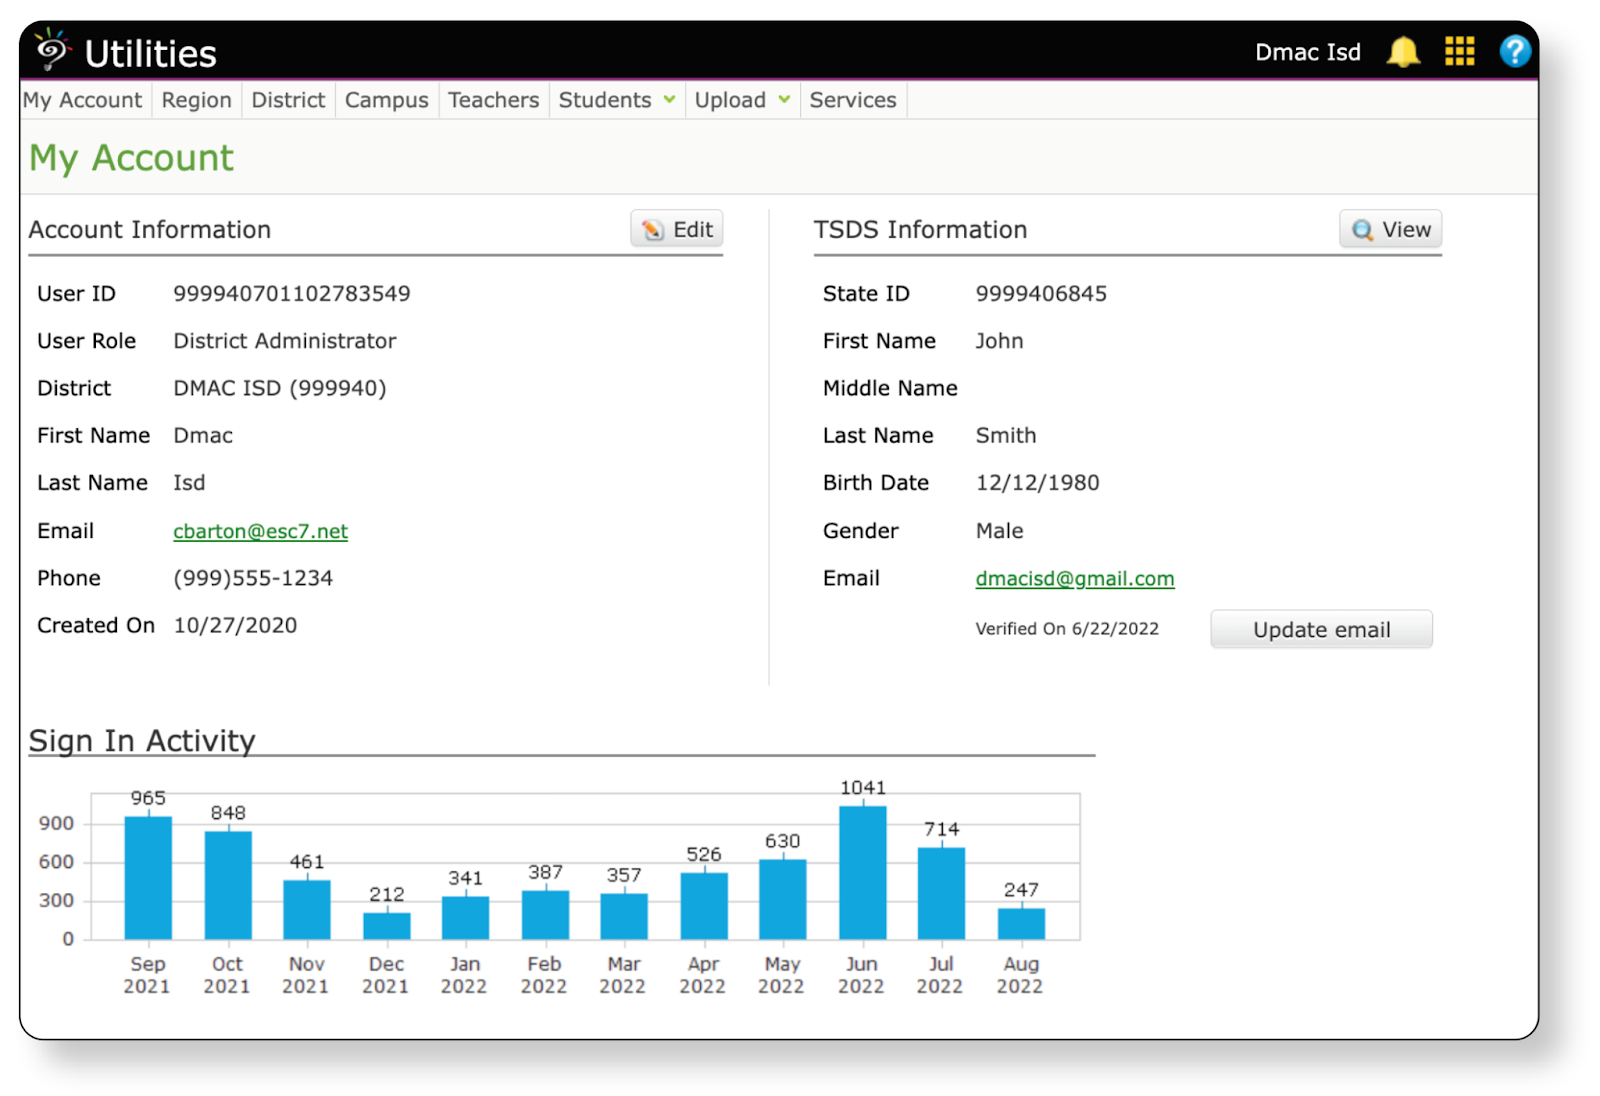Open the notifications bell

point(1403,51)
